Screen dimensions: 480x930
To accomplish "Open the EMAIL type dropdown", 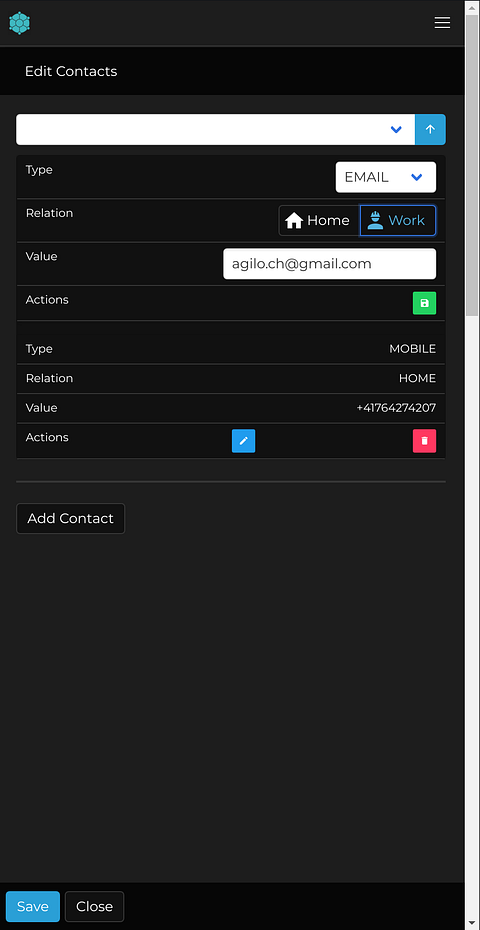I will (x=386, y=177).
